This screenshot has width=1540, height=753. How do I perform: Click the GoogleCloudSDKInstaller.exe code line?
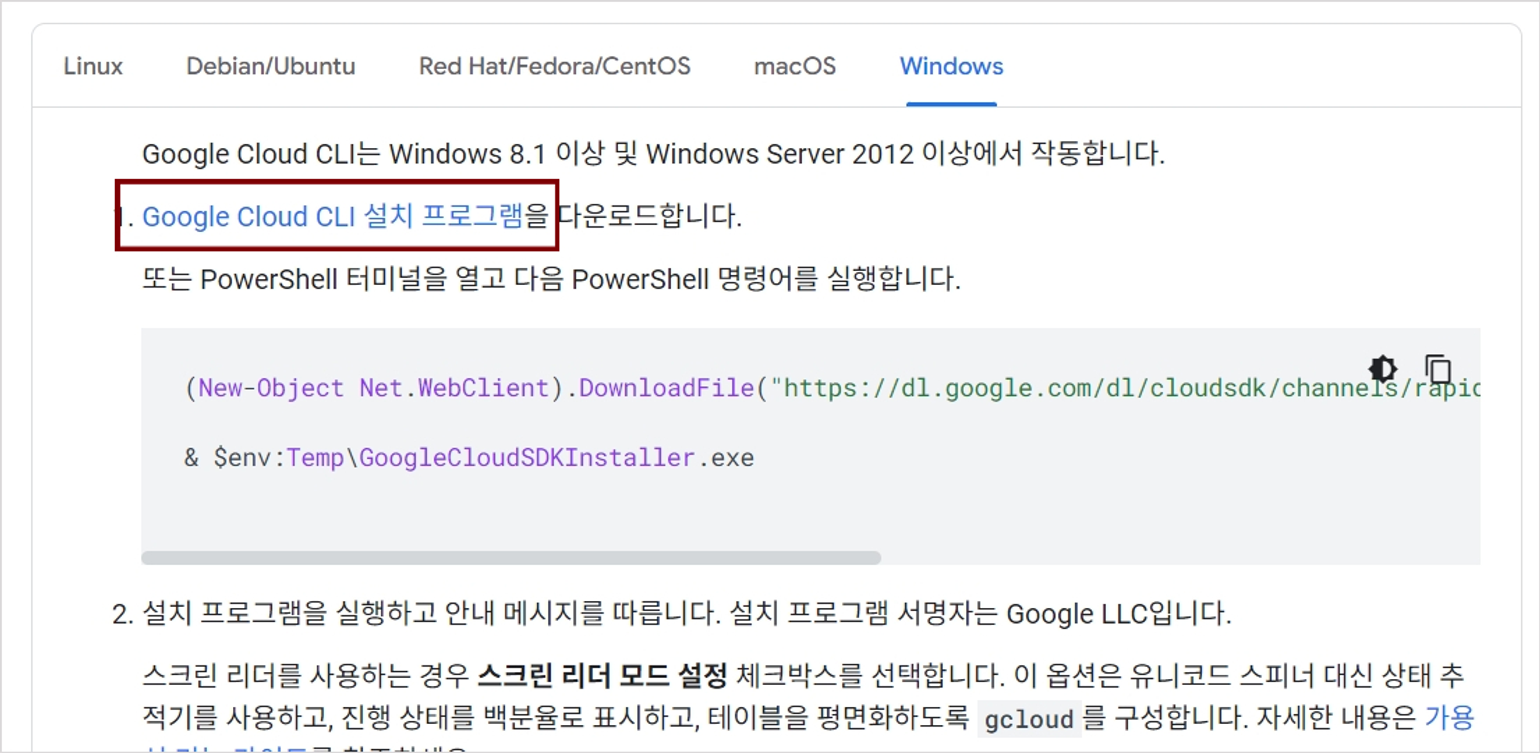click(469, 458)
